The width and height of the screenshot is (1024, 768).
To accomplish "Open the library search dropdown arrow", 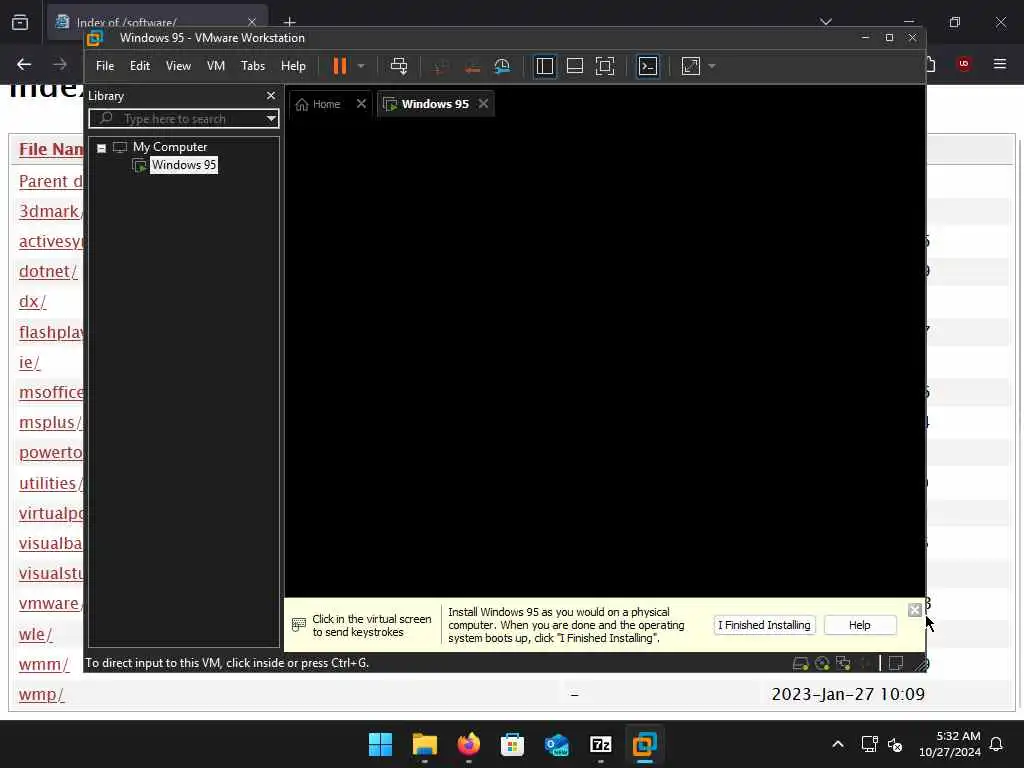I will pos(271,119).
